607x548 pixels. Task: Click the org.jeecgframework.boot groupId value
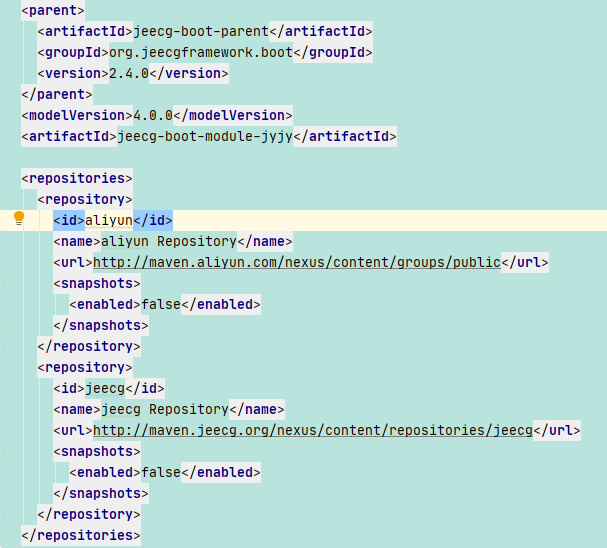201,52
